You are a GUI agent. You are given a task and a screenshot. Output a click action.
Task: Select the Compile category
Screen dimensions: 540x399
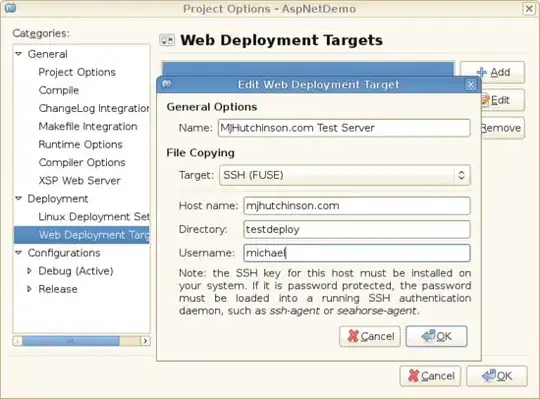pyautogui.click(x=59, y=90)
